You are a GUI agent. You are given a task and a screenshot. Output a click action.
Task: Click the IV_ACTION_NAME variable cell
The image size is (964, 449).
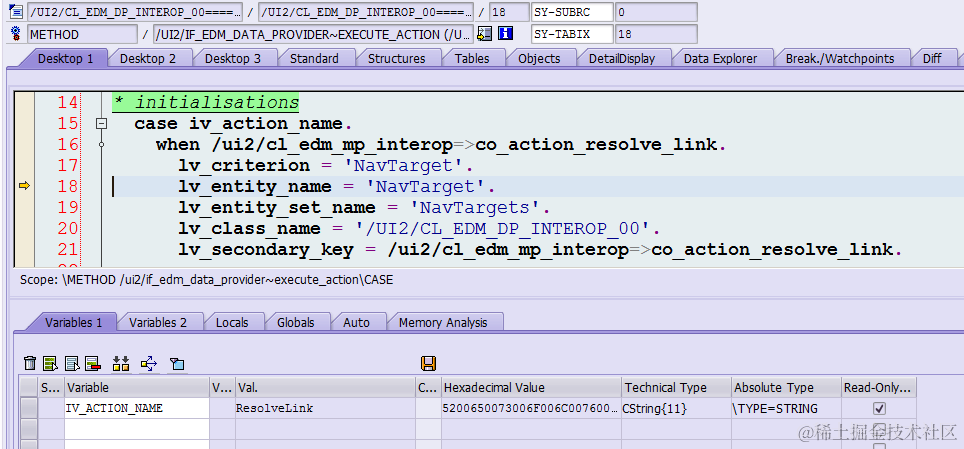point(136,408)
